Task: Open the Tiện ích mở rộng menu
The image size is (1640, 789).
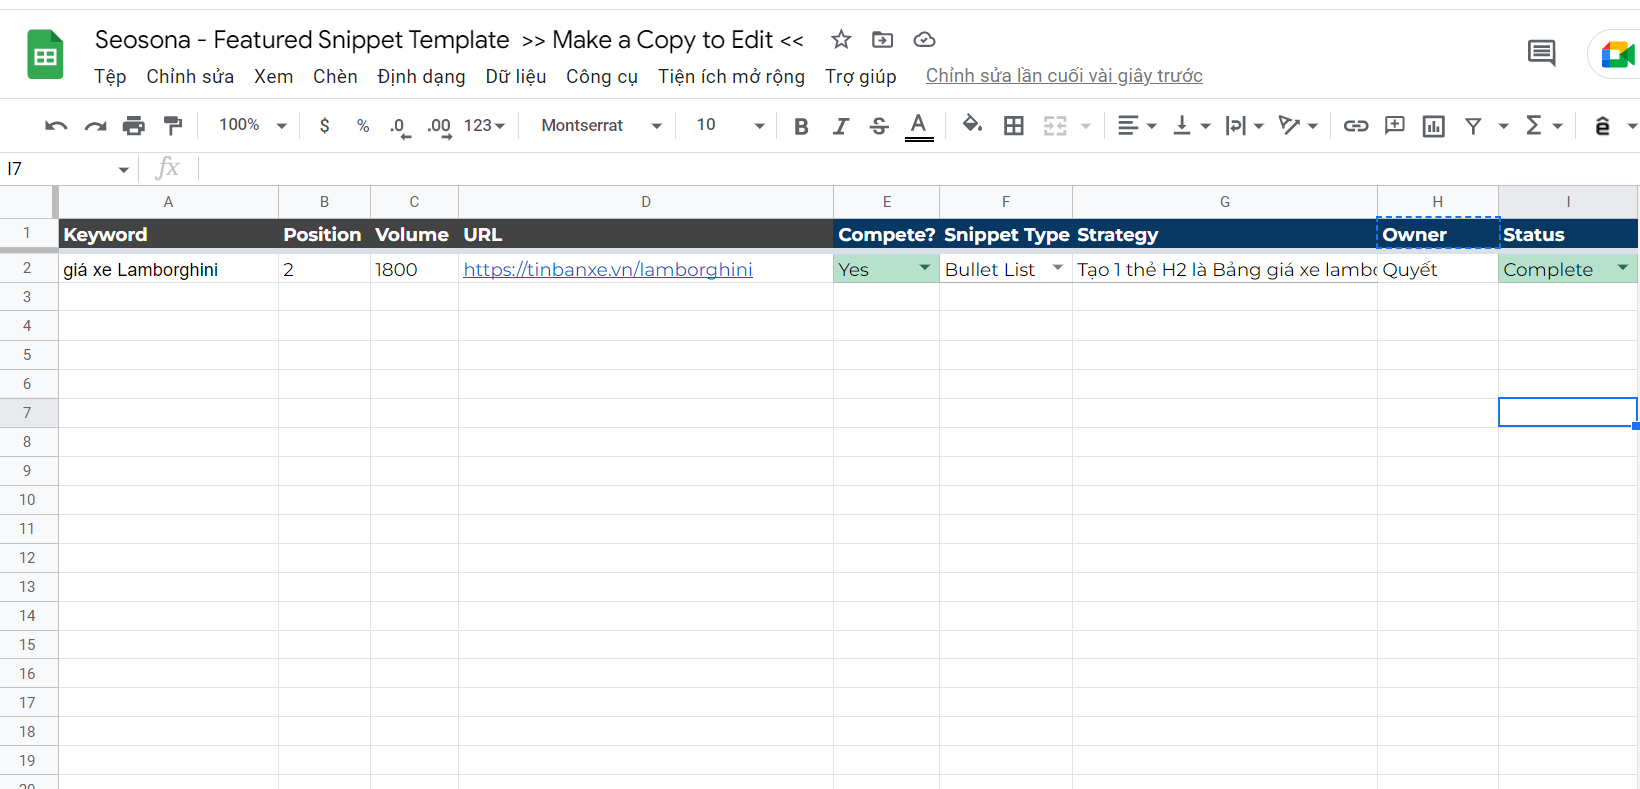Action: click(731, 76)
